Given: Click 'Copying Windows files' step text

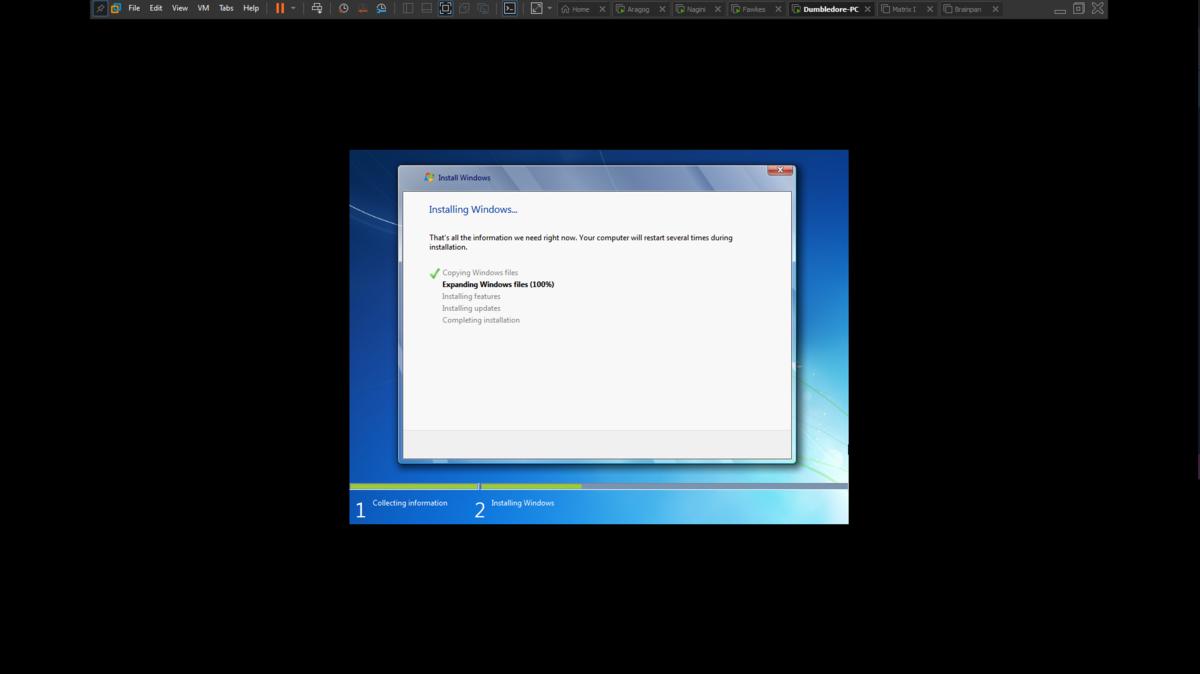Looking at the screenshot, I should pos(480,273).
